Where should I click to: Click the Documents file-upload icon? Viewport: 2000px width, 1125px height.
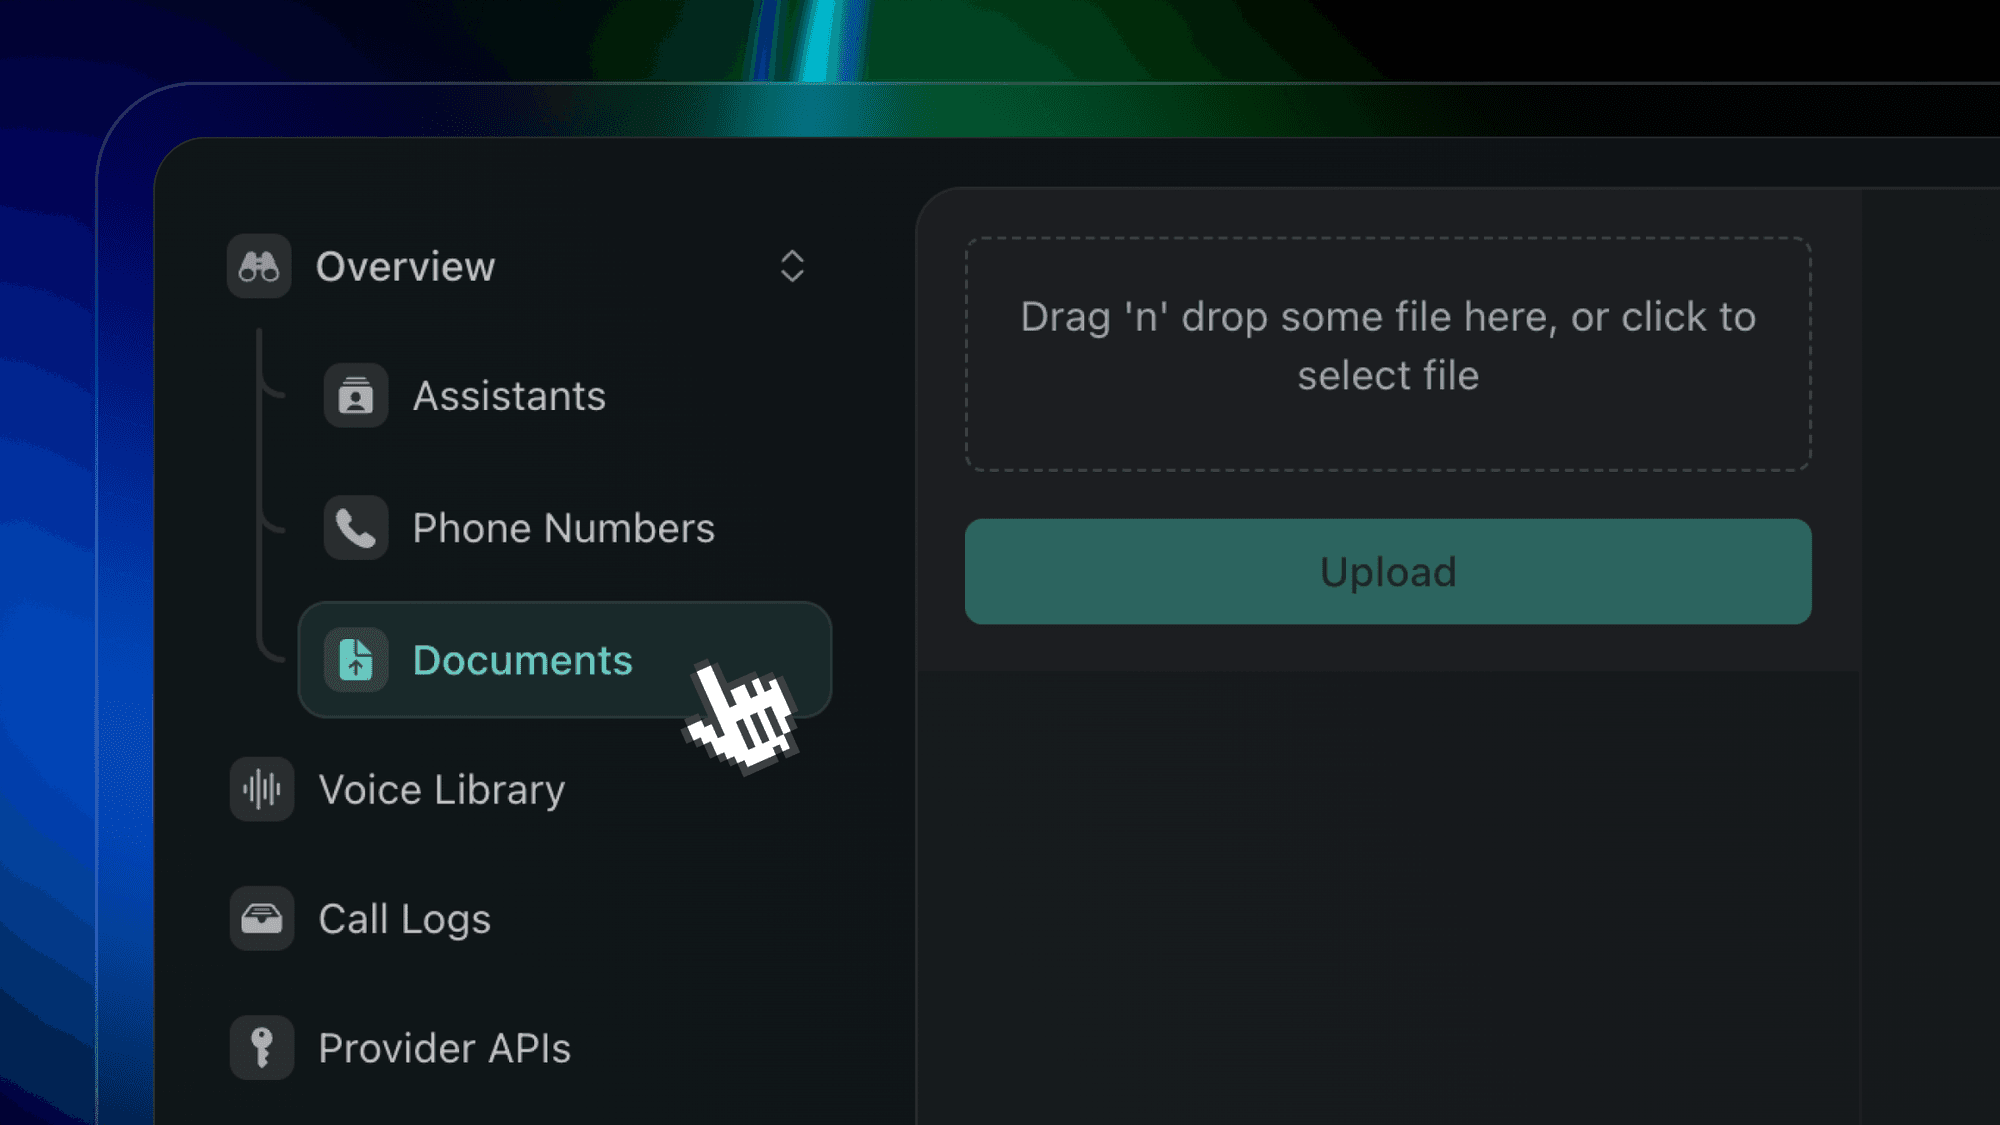tap(355, 660)
